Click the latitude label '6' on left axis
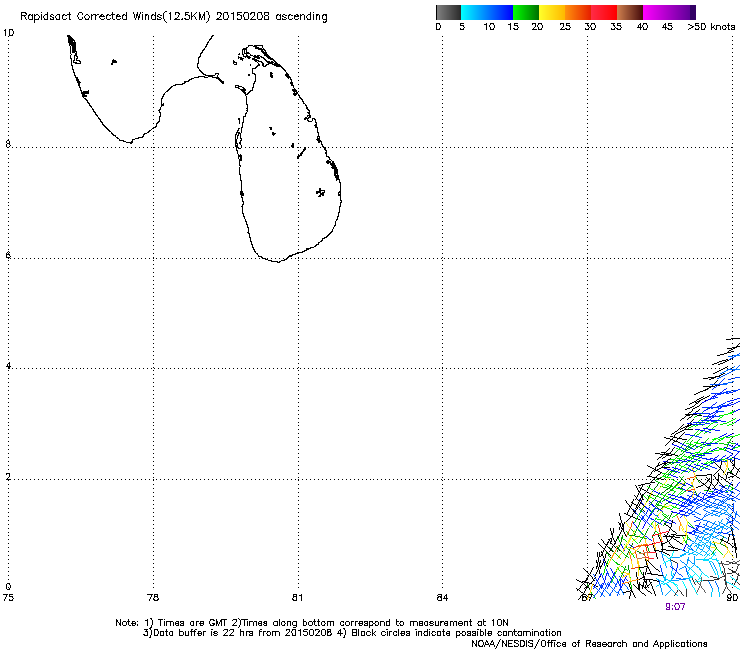The height and width of the screenshot is (650, 740). point(8,255)
